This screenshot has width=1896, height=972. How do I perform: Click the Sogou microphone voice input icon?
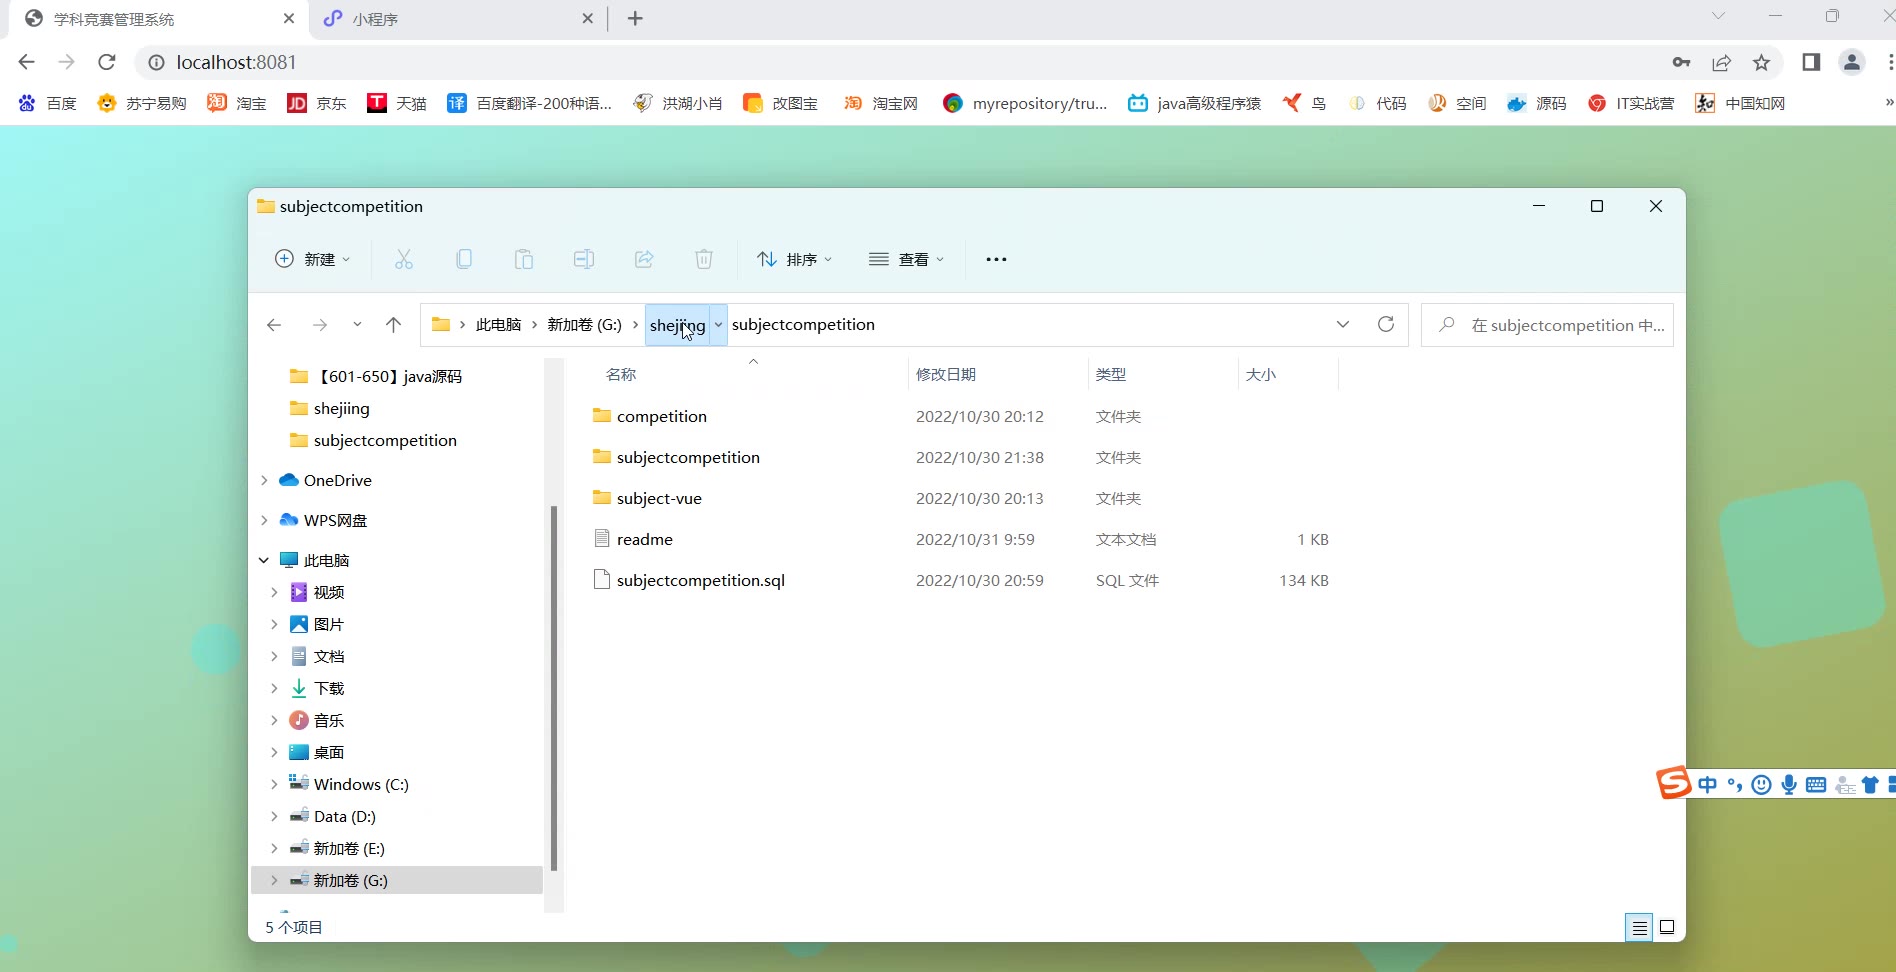tap(1789, 785)
